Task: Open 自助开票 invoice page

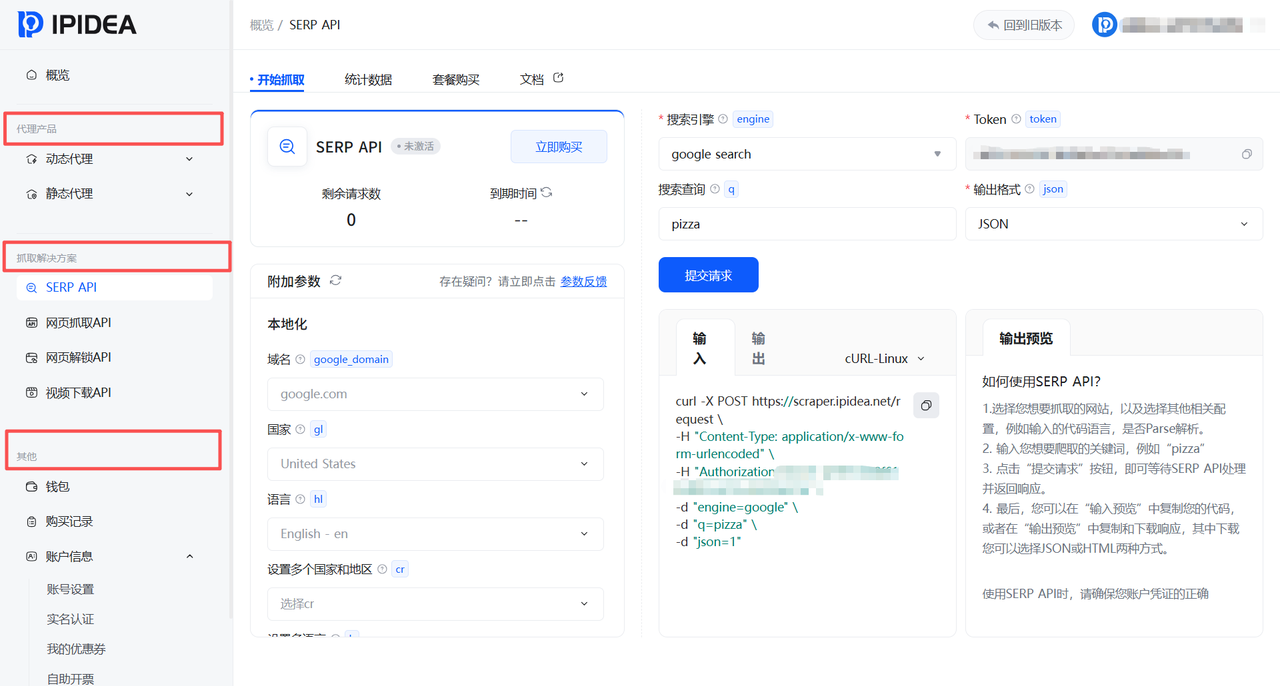Action: click(70, 679)
